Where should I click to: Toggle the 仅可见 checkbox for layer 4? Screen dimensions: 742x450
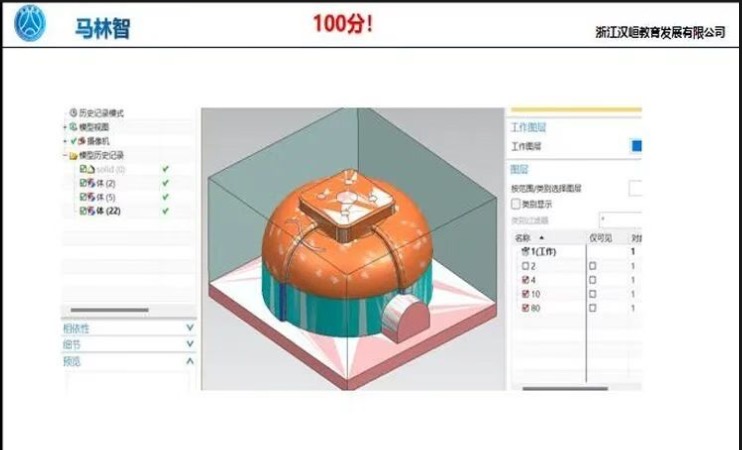coord(592,281)
